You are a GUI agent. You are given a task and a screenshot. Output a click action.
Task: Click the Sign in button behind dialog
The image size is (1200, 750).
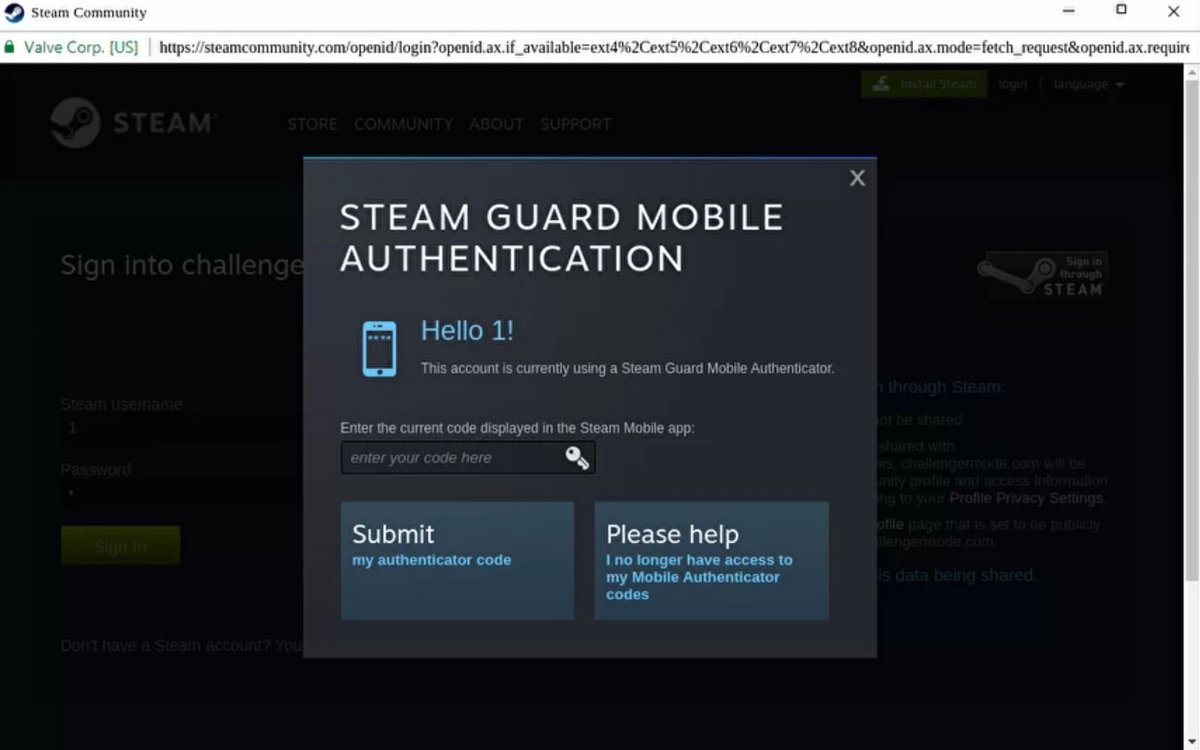coord(120,546)
